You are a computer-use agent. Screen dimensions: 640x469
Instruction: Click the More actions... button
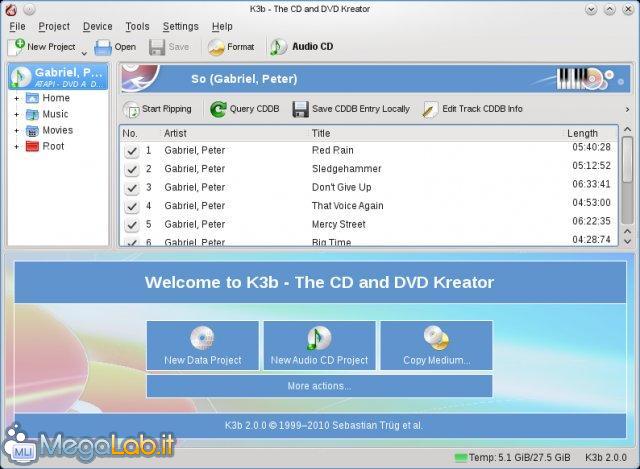click(319, 386)
